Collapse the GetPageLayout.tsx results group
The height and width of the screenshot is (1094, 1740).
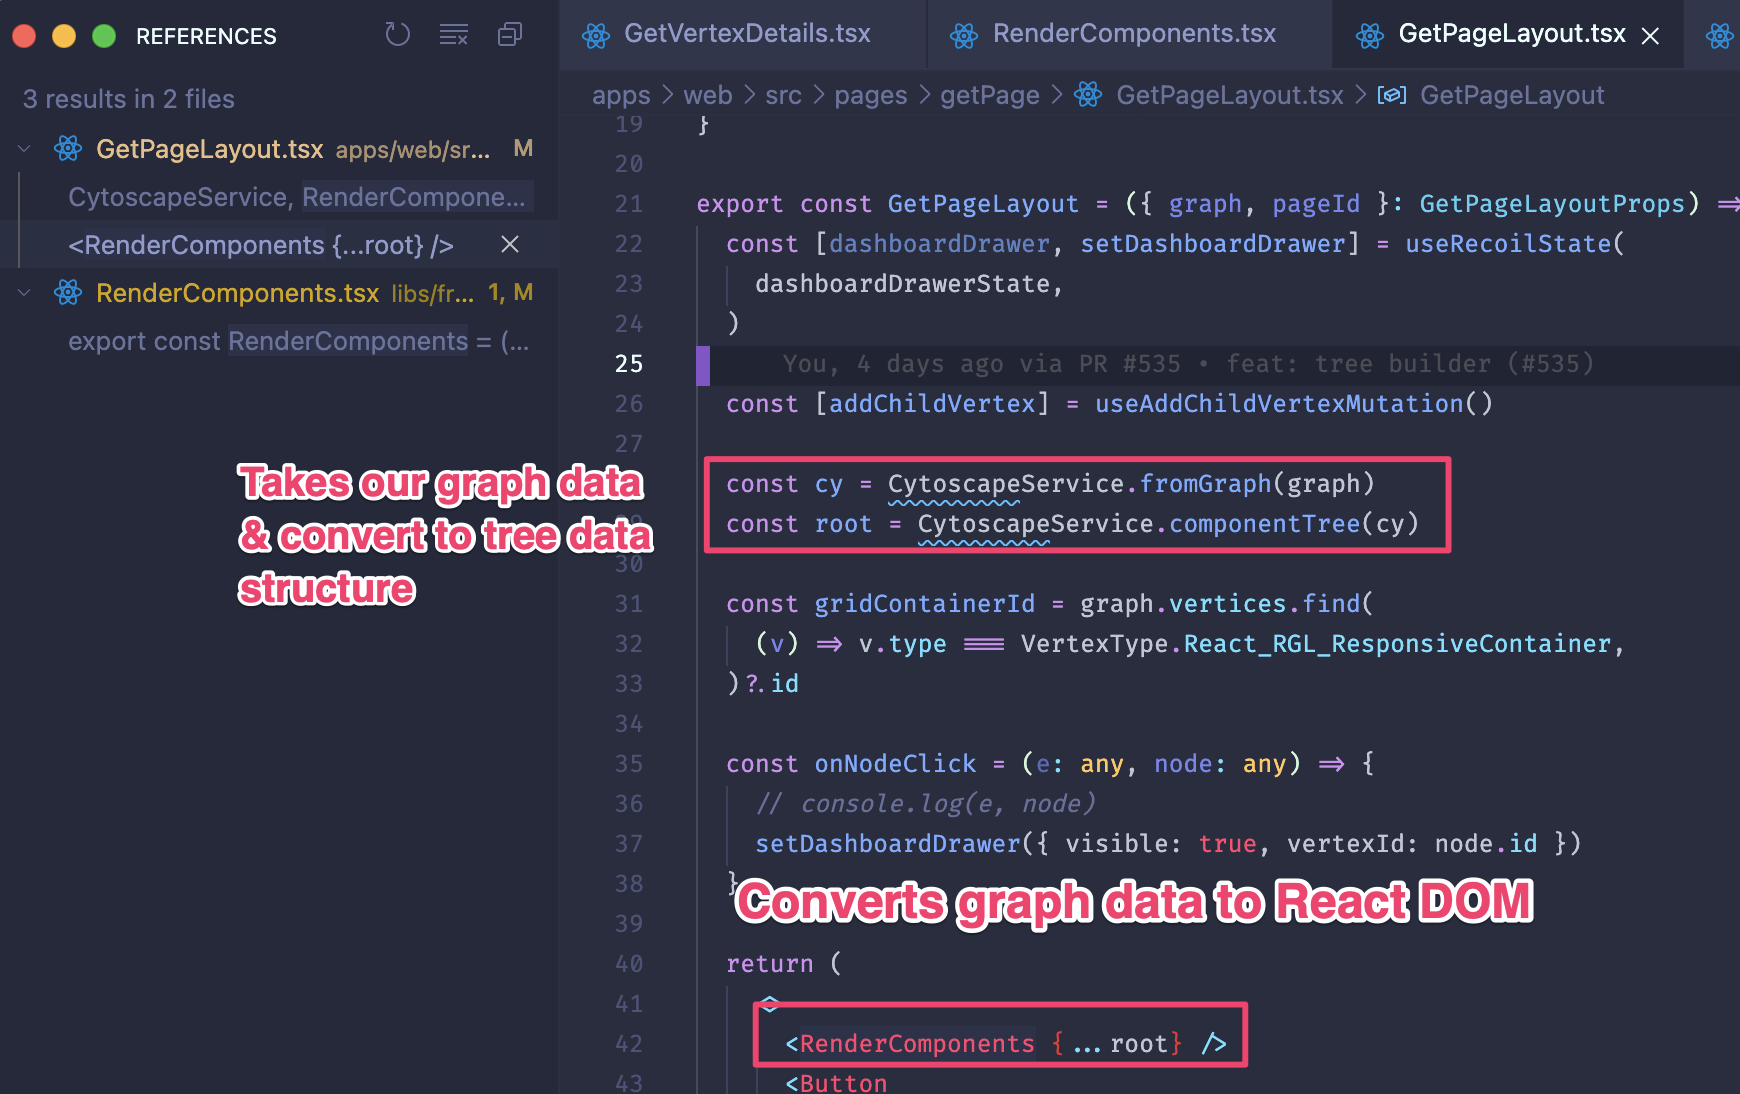(x=23, y=148)
